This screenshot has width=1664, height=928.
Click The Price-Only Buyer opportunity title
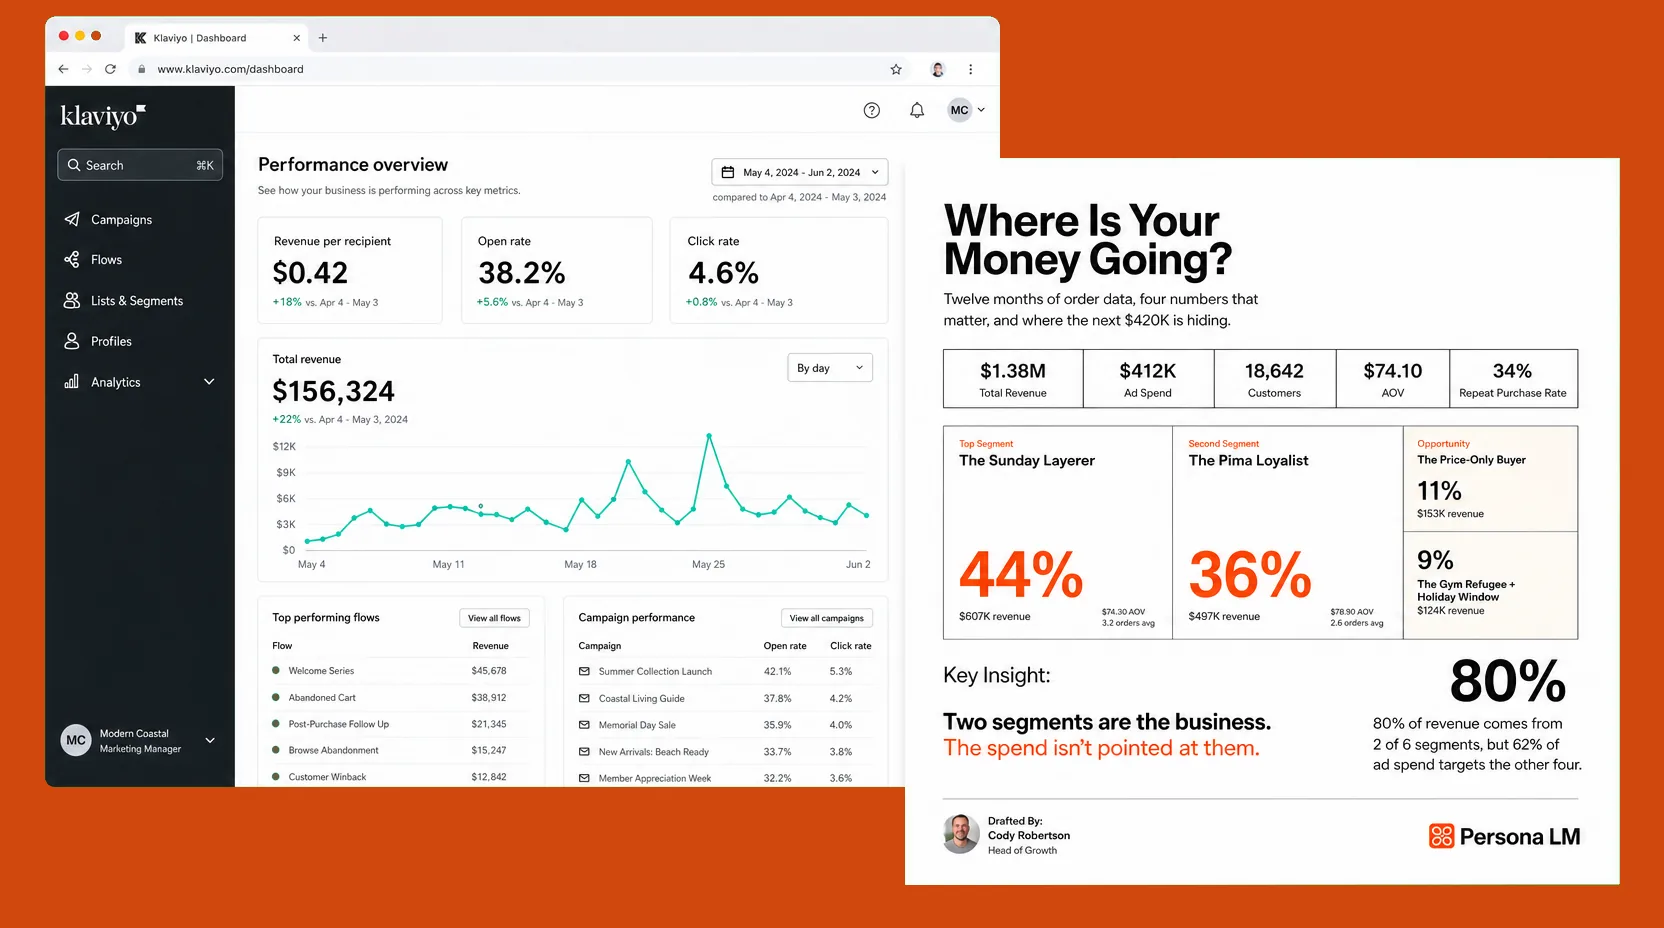click(x=1471, y=460)
